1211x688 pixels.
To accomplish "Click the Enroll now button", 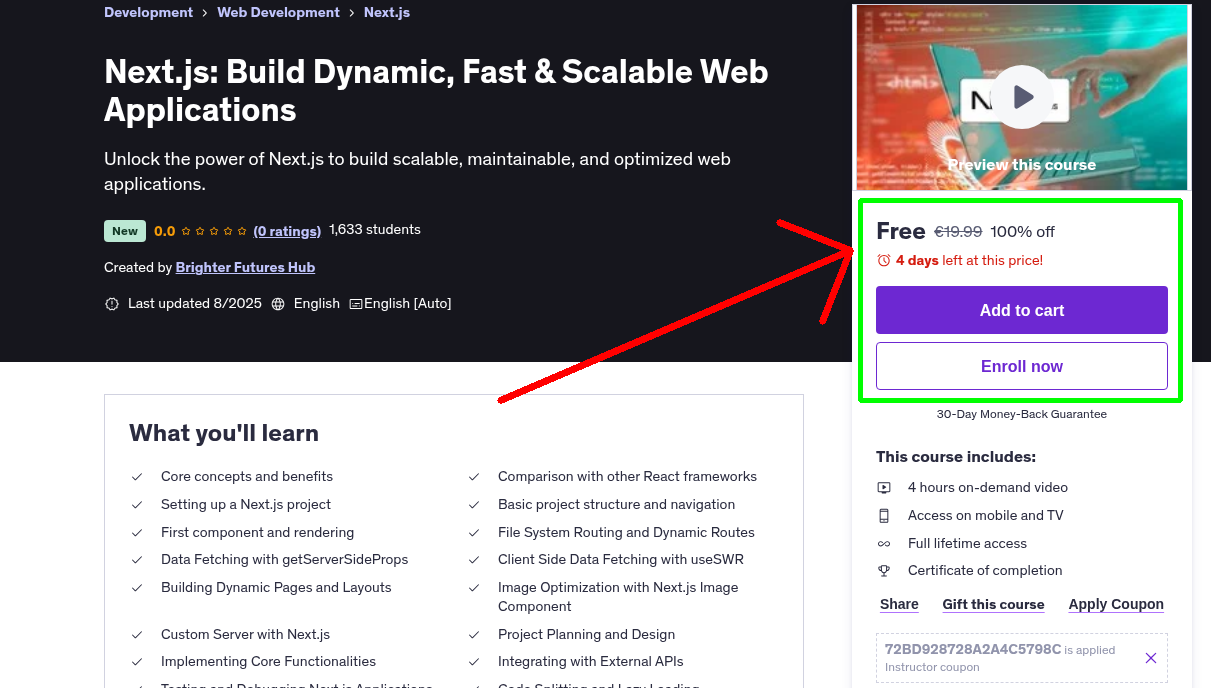I will pos(1022,366).
